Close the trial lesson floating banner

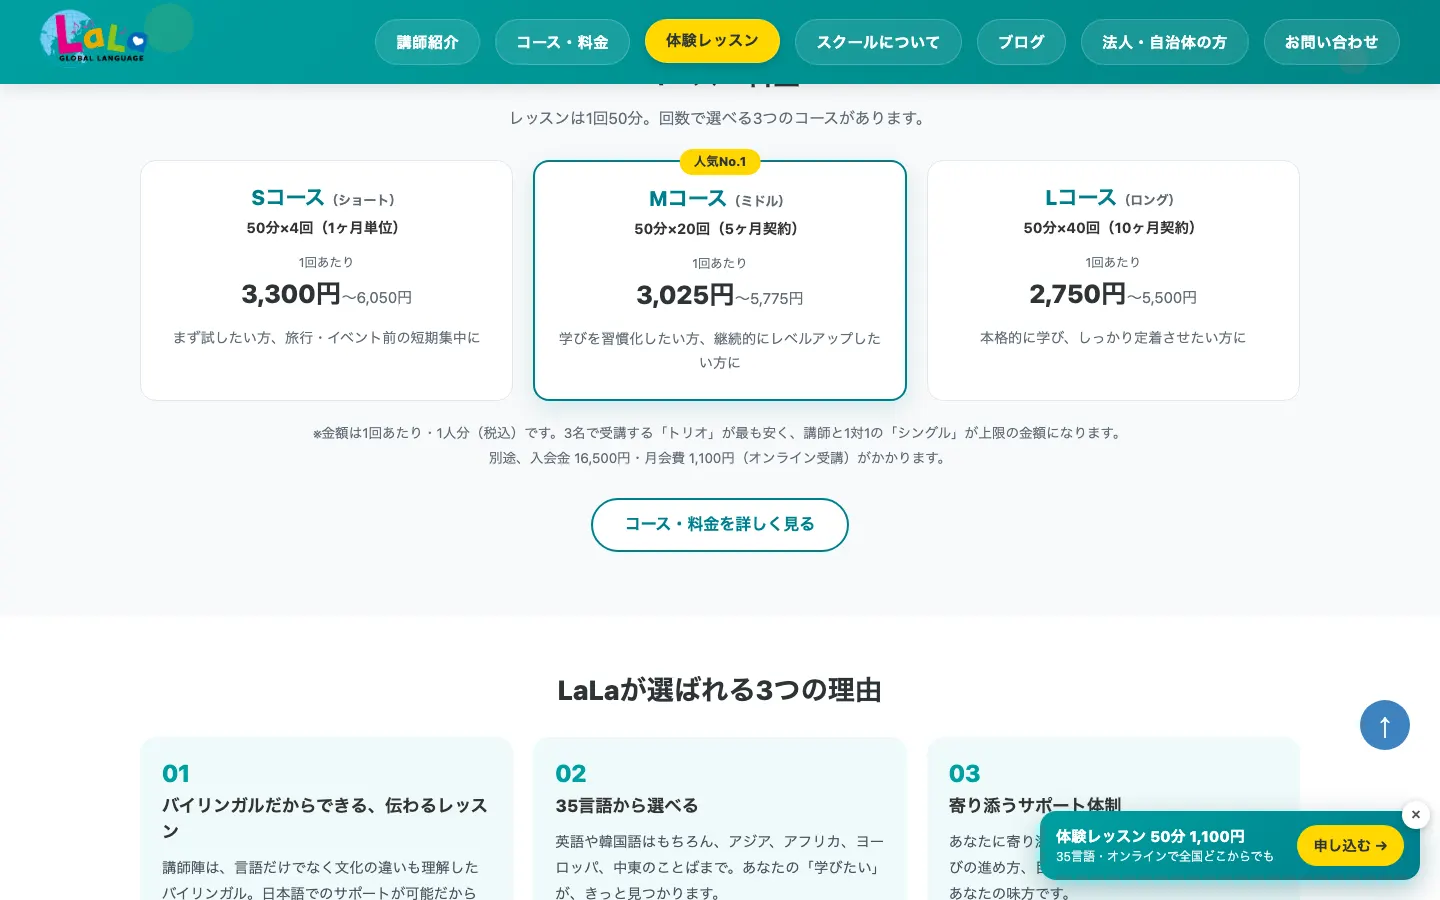click(x=1416, y=814)
